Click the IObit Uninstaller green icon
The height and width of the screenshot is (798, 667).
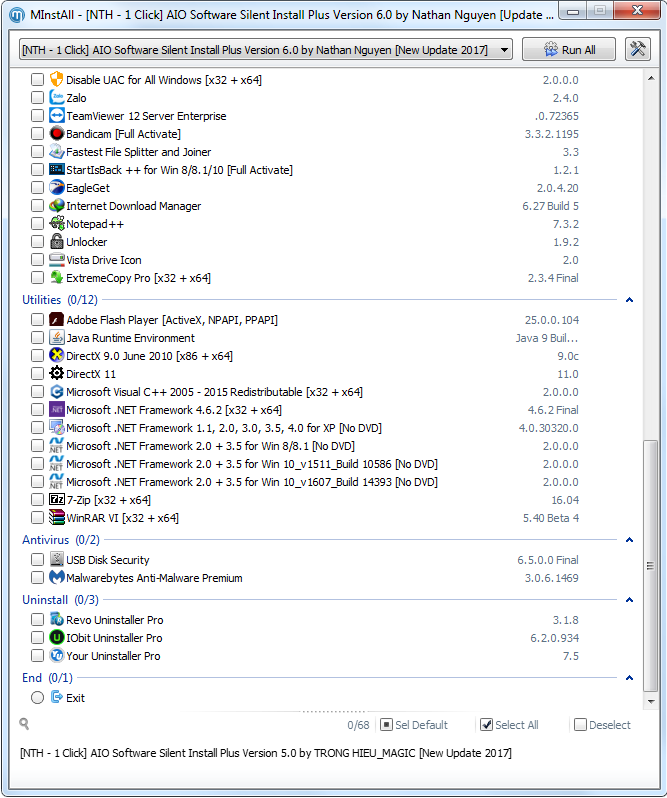click(56, 638)
